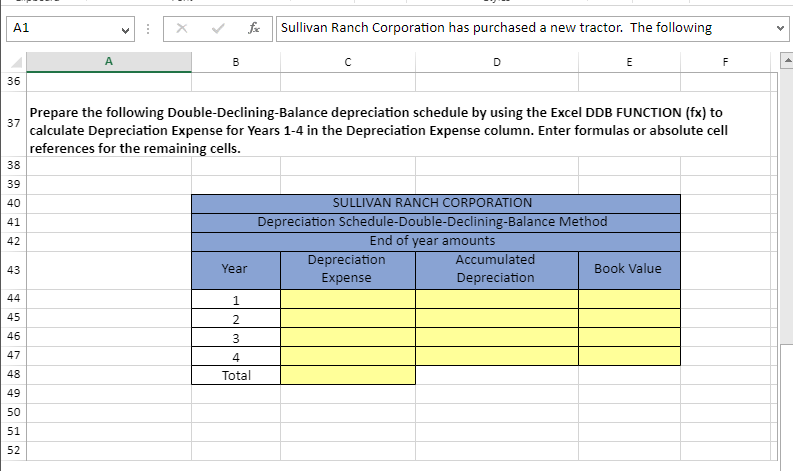Click the 'Accumulated Depreciation' header cell
793x471 pixels.
pyautogui.click(x=497, y=270)
